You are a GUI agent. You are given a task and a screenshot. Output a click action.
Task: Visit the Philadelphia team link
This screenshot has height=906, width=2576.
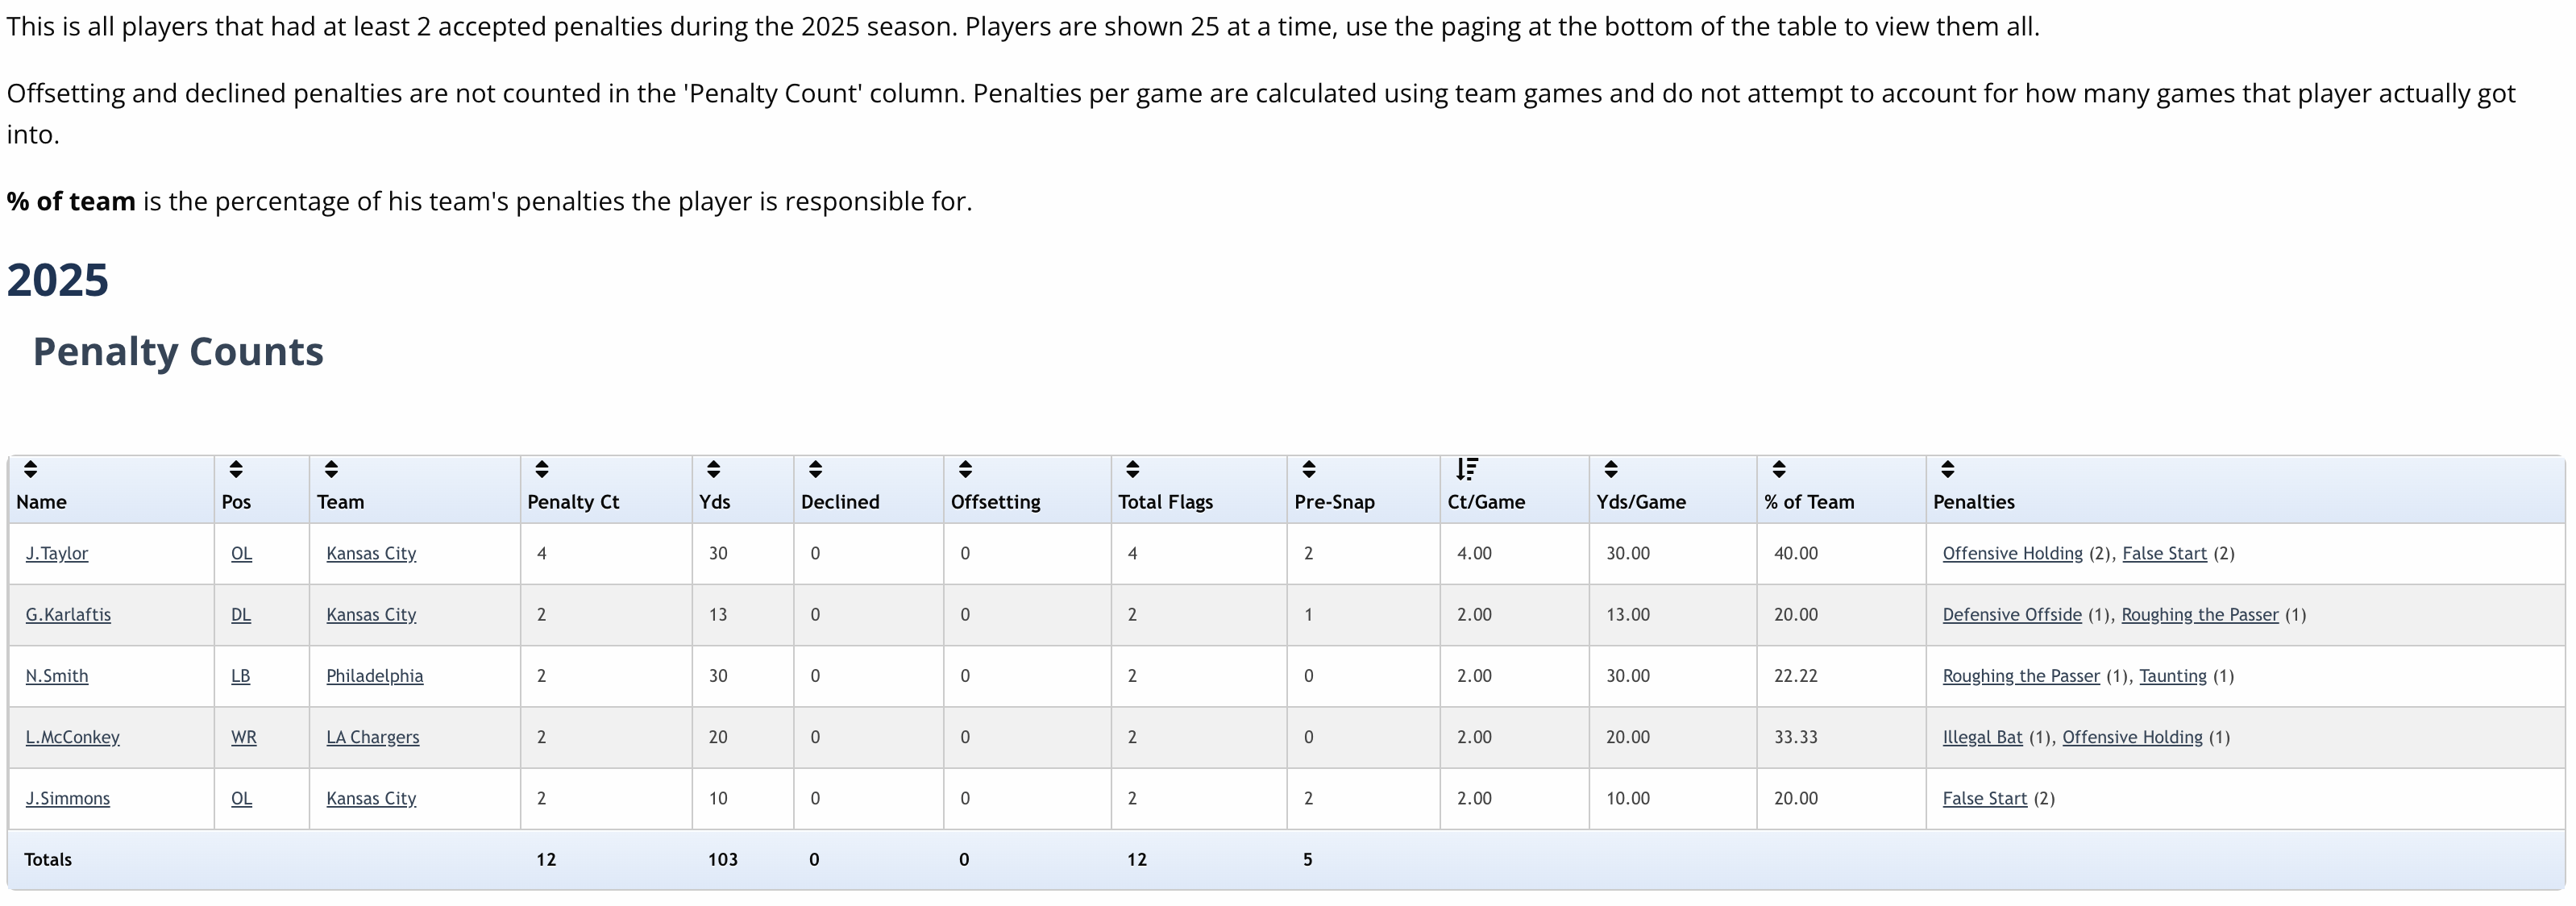tap(375, 676)
